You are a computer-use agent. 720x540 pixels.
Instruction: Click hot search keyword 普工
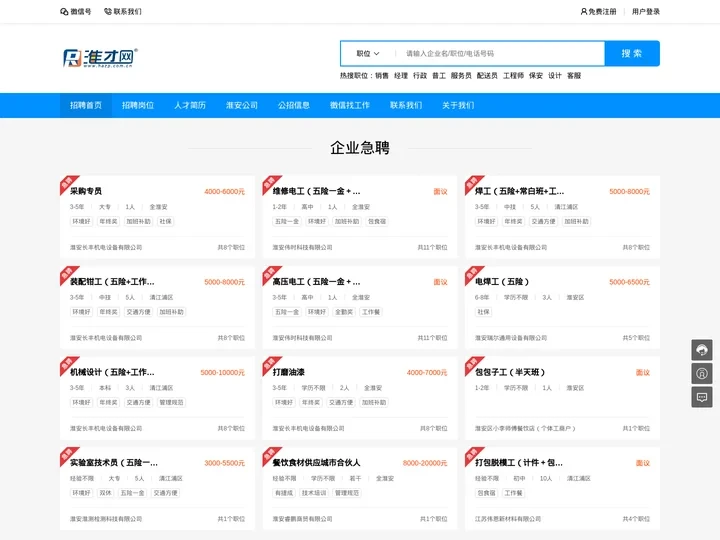tap(439, 76)
